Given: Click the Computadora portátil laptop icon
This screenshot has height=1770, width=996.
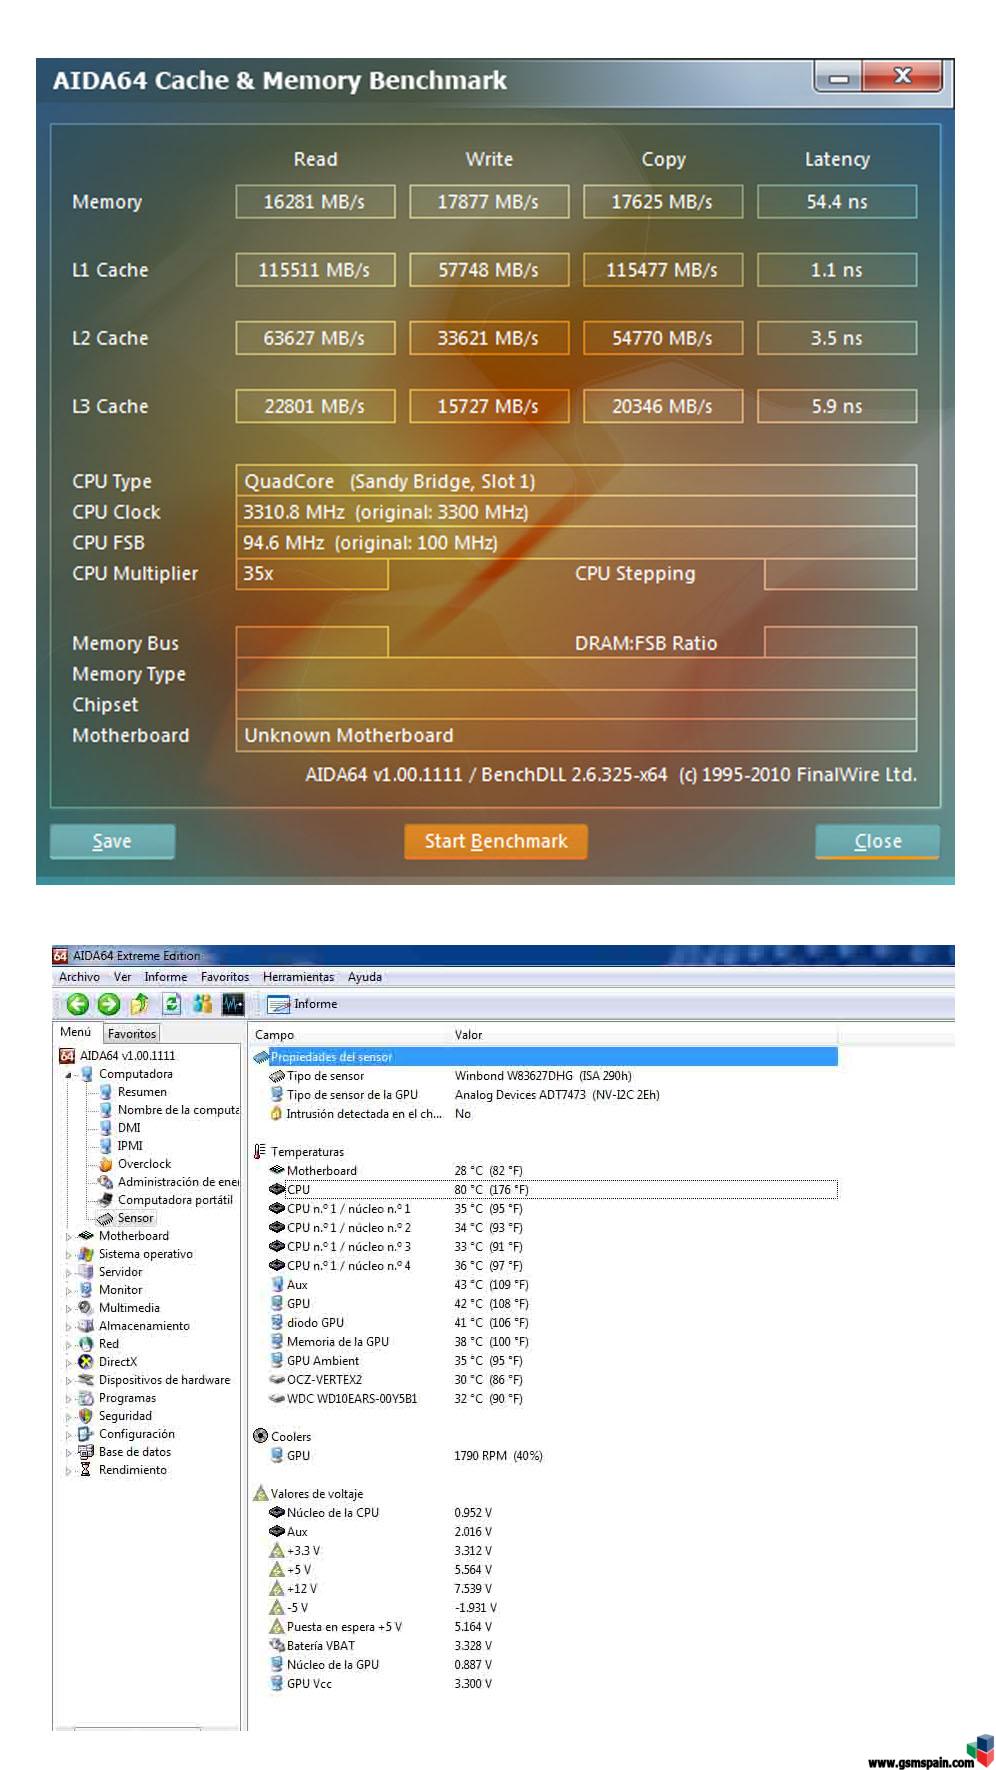Looking at the screenshot, I should (105, 1200).
